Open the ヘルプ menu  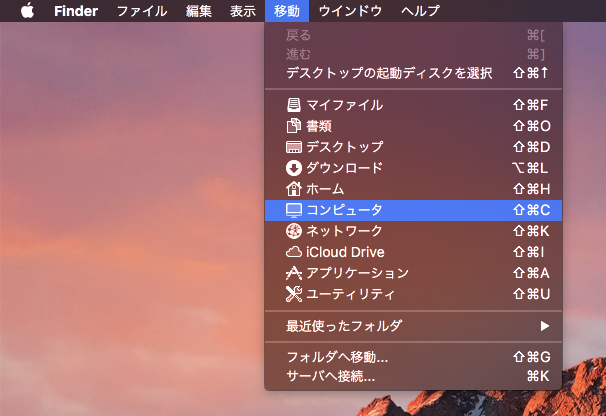(x=420, y=11)
